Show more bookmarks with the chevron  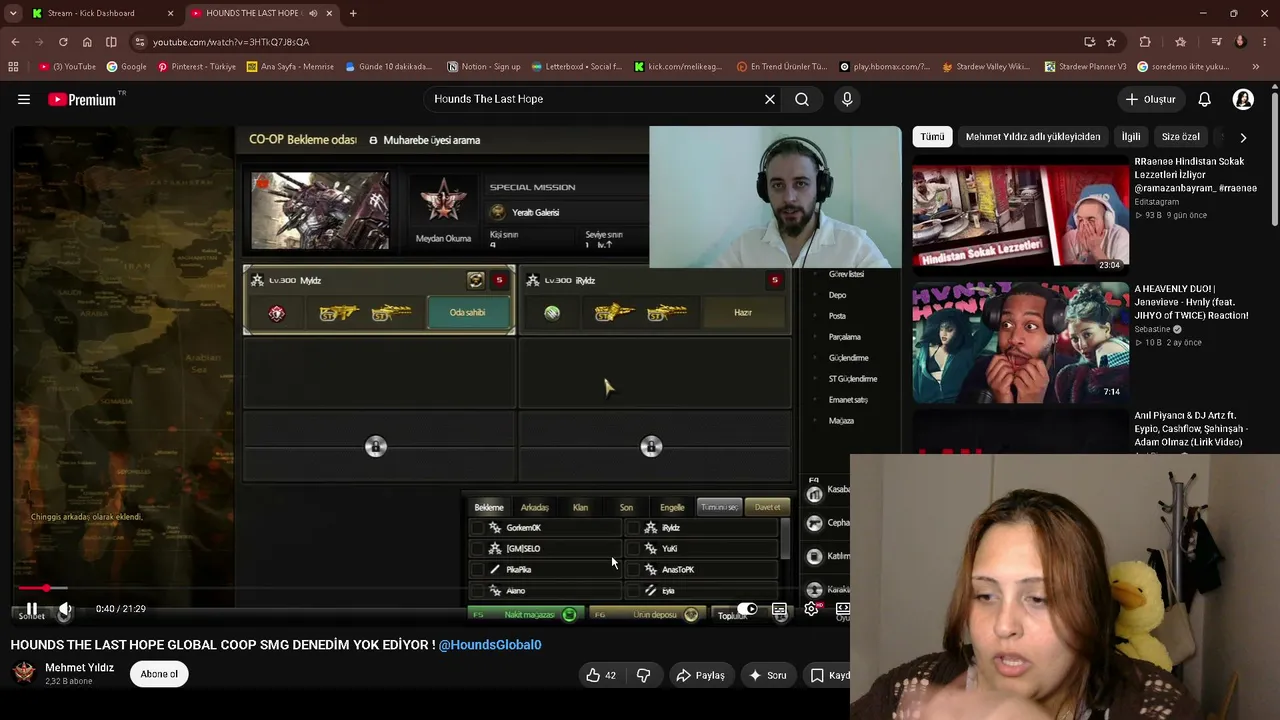pyautogui.click(x=1256, y=67)
